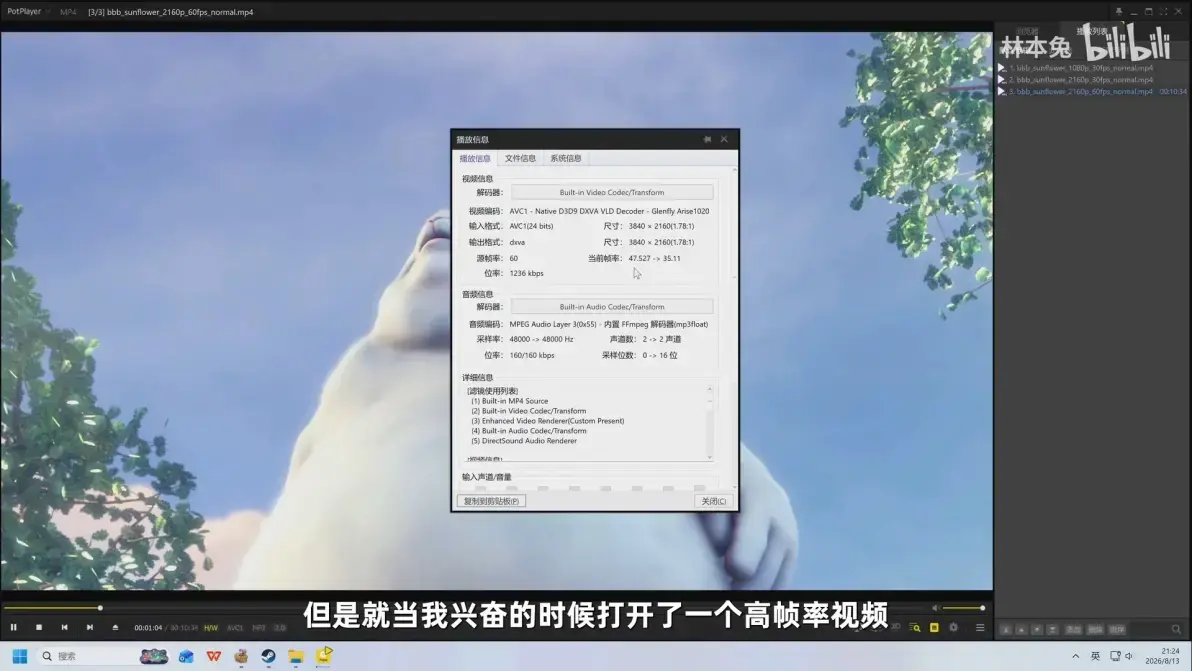Switch PotPlayer to fullscreen mode
The width and height of the screenshot is (1192, 671).
(1163, 11)
